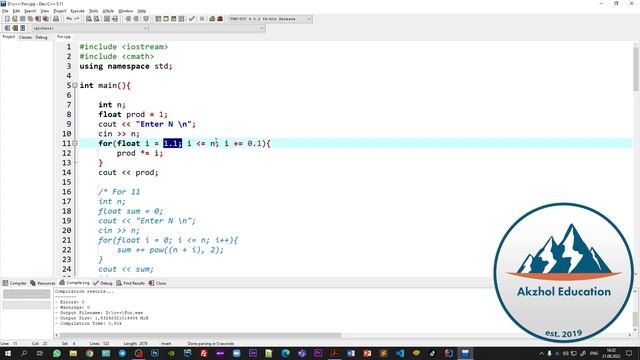This screenshot has width=640, height=360.
Task: Open the Compile Log bottom tab
Action: click(x=74, y=282)
